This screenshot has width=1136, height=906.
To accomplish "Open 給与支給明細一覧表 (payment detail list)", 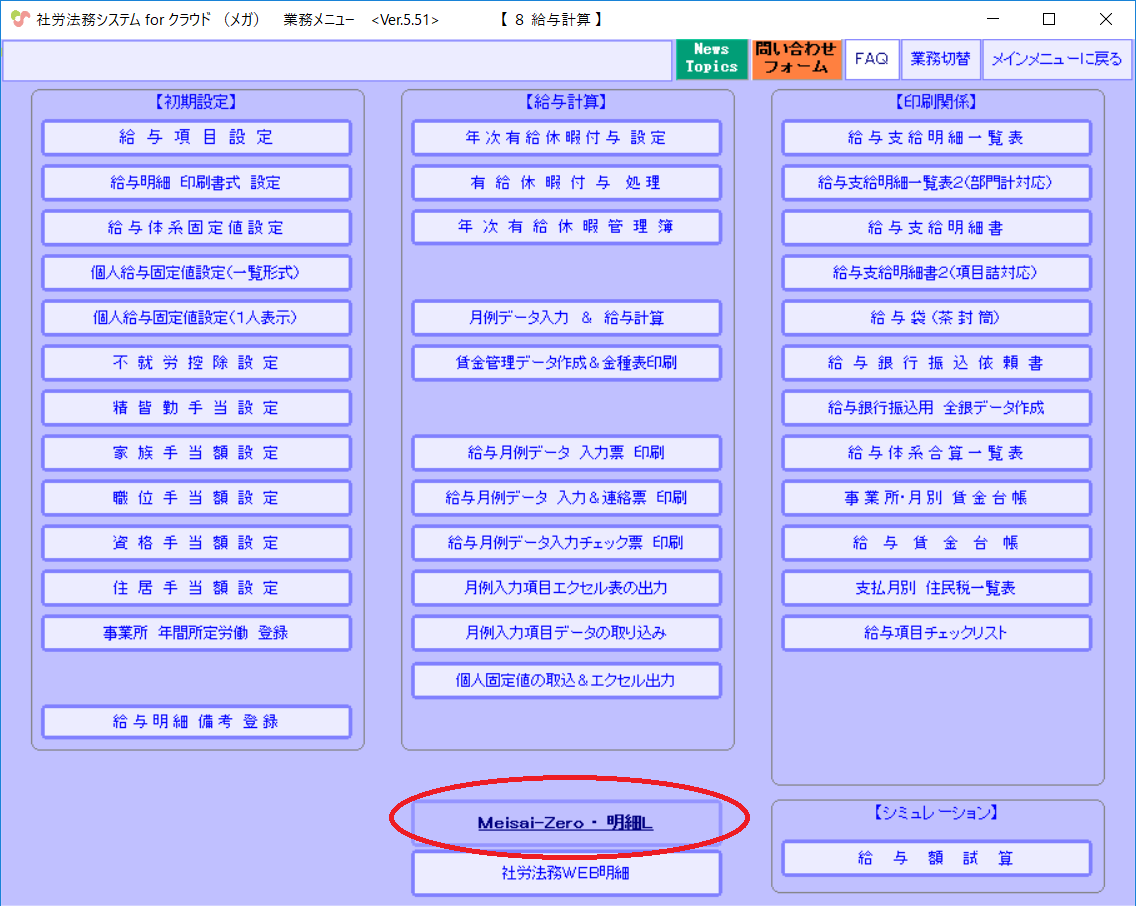I will click(x=935, y=137).
